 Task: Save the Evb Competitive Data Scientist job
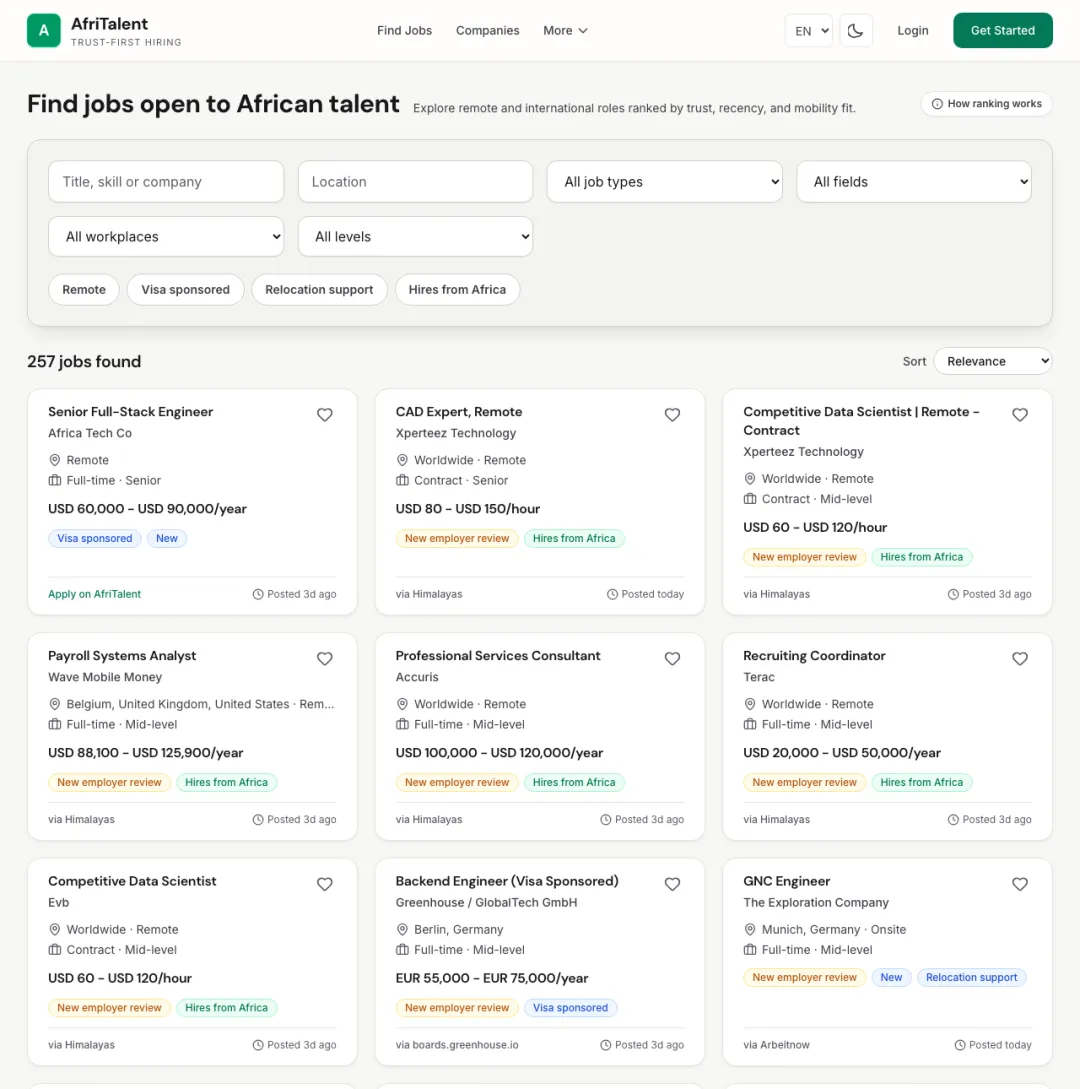(324, 884)
